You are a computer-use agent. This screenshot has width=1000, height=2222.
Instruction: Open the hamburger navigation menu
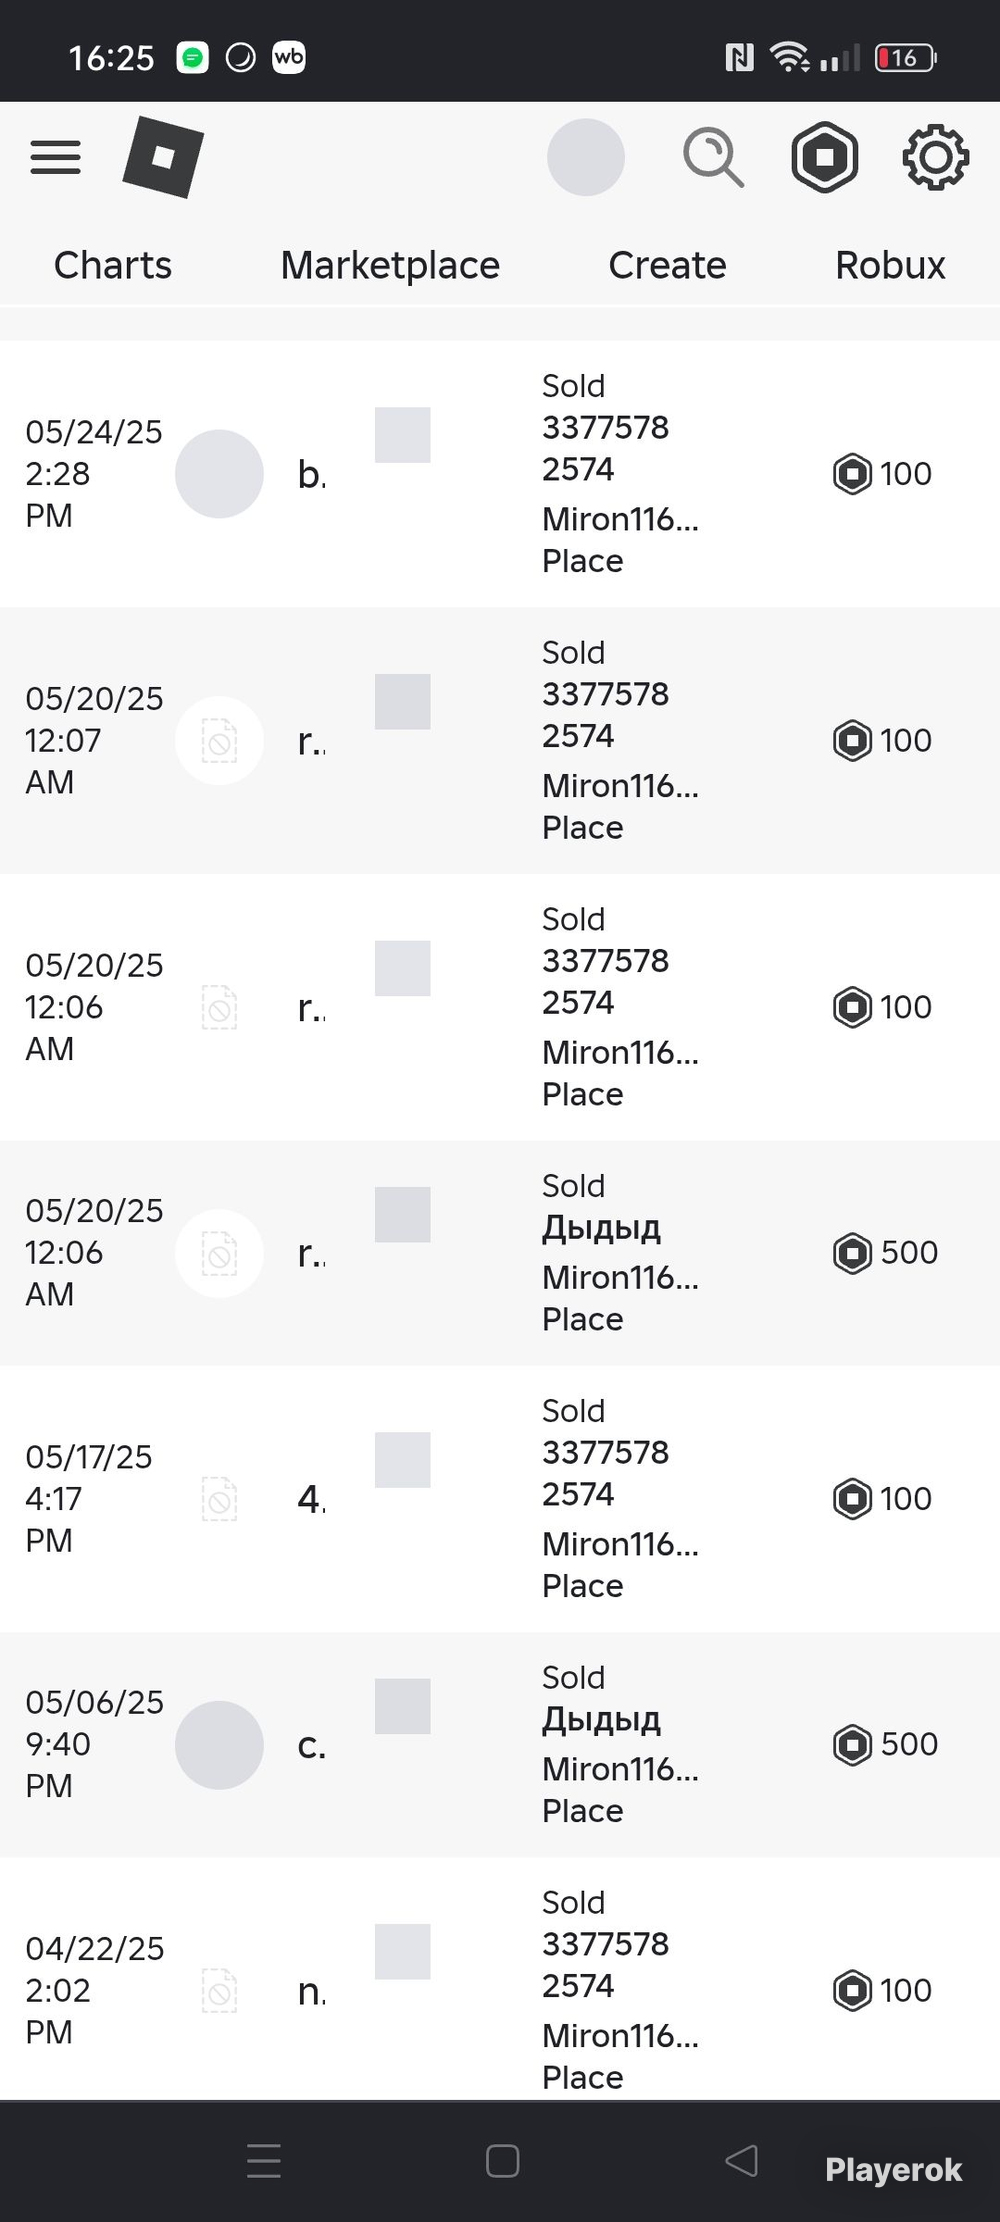click(x=55, y=157)
